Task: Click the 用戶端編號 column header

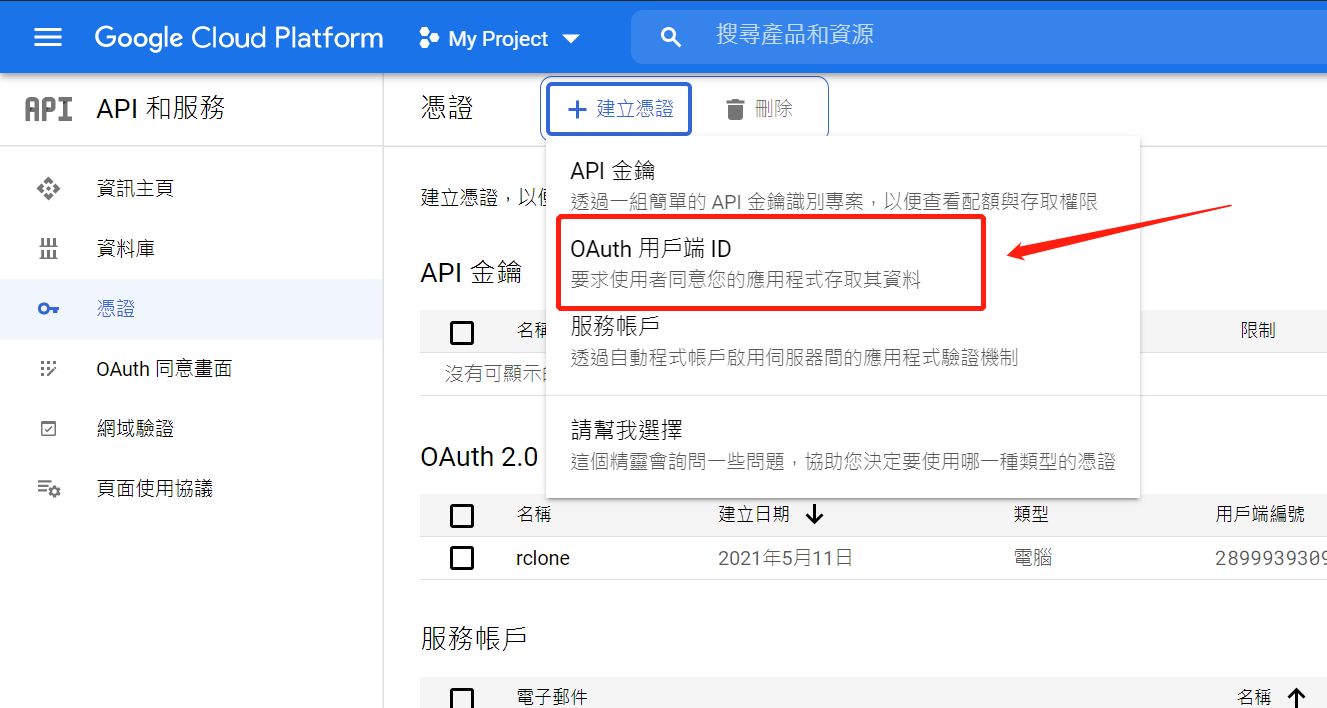Action: (1260, 515)
